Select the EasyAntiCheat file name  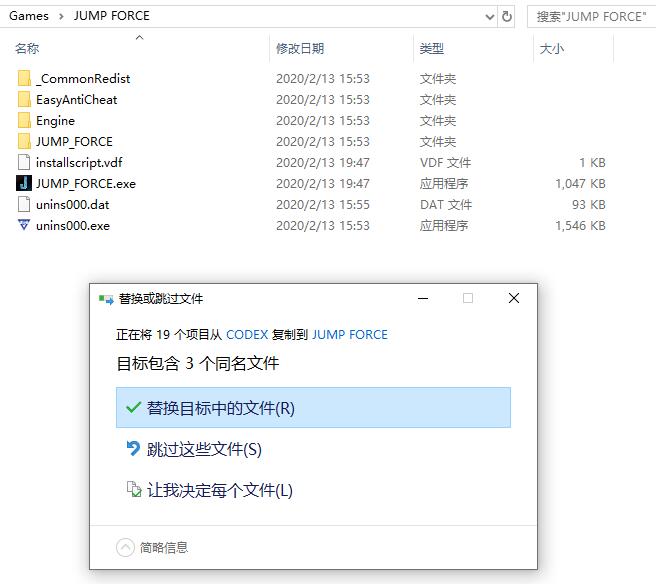(77, 100)
